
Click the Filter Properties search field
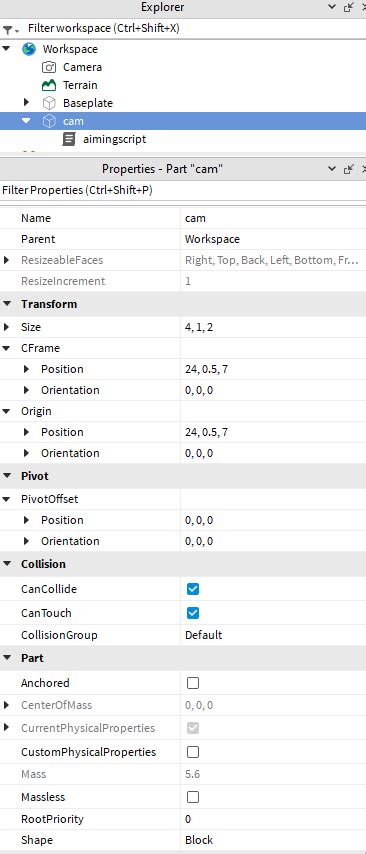(183, 191)
